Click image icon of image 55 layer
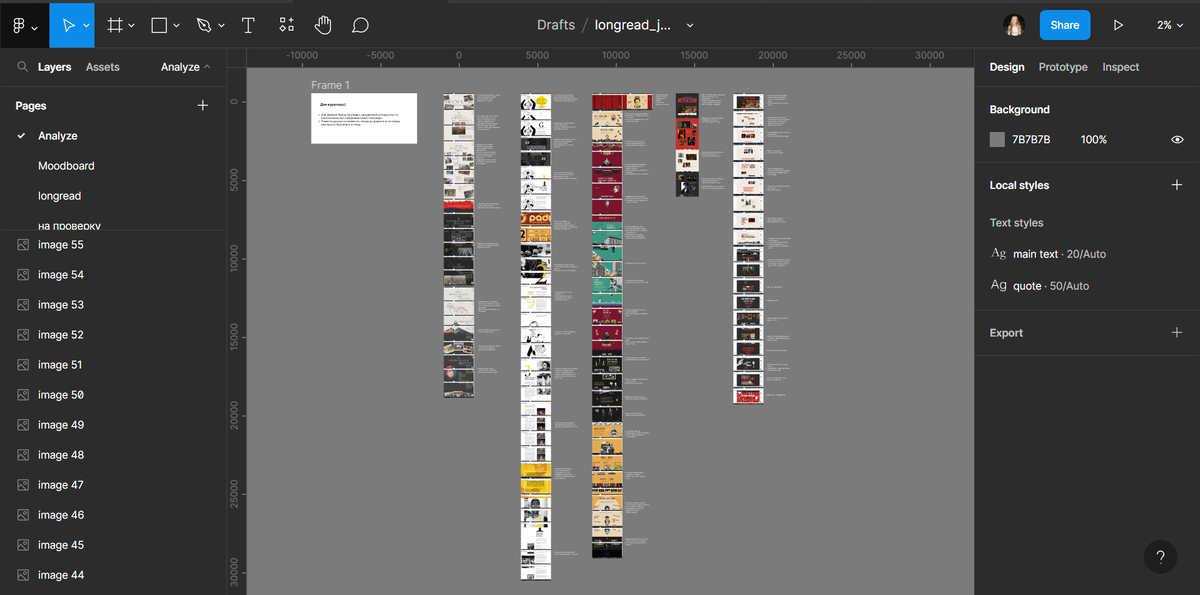This screenshot has height=595, width=1200. pos(23,245)
